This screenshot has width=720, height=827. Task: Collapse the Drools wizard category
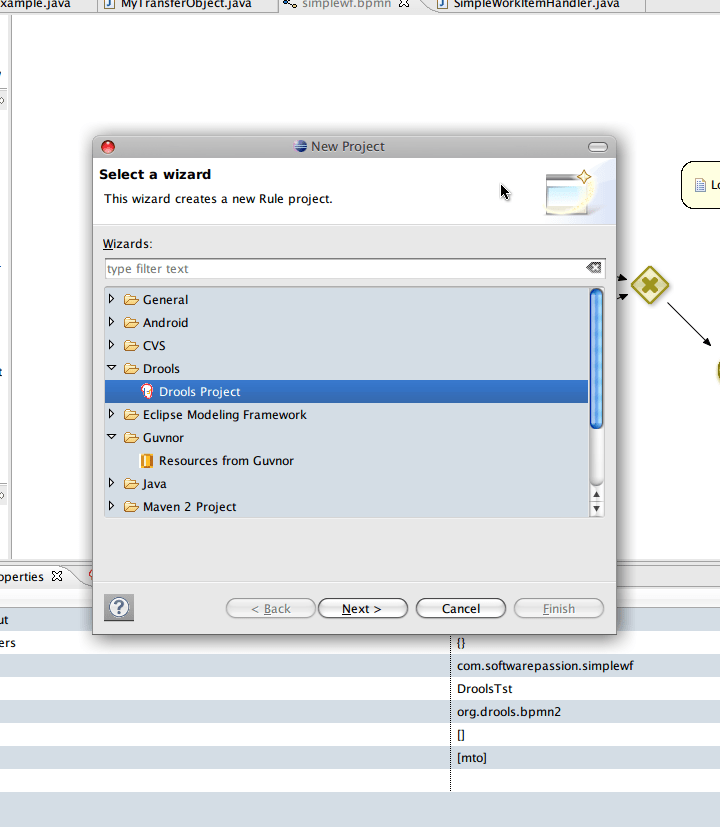point(111,368)
